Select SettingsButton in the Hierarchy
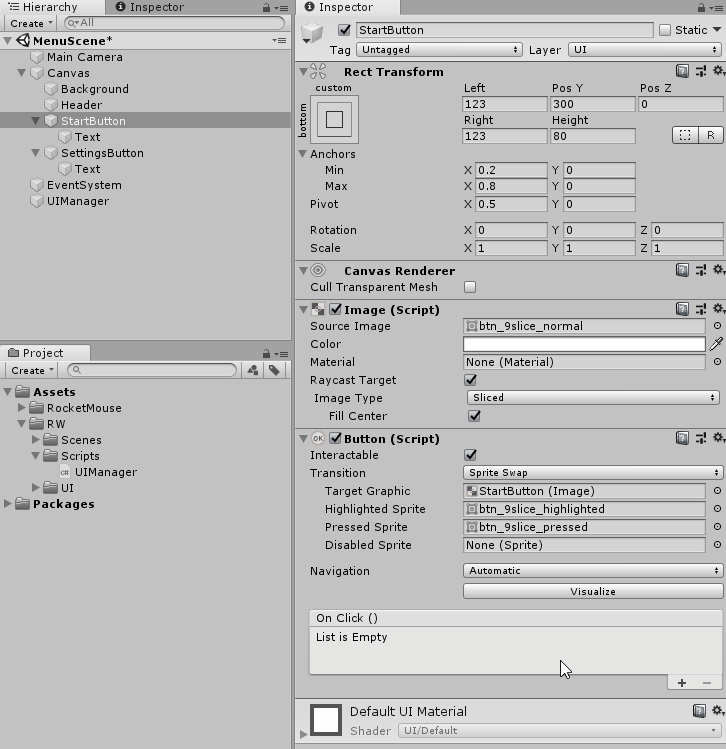726x749 pixels. click(x=101, y=153)
